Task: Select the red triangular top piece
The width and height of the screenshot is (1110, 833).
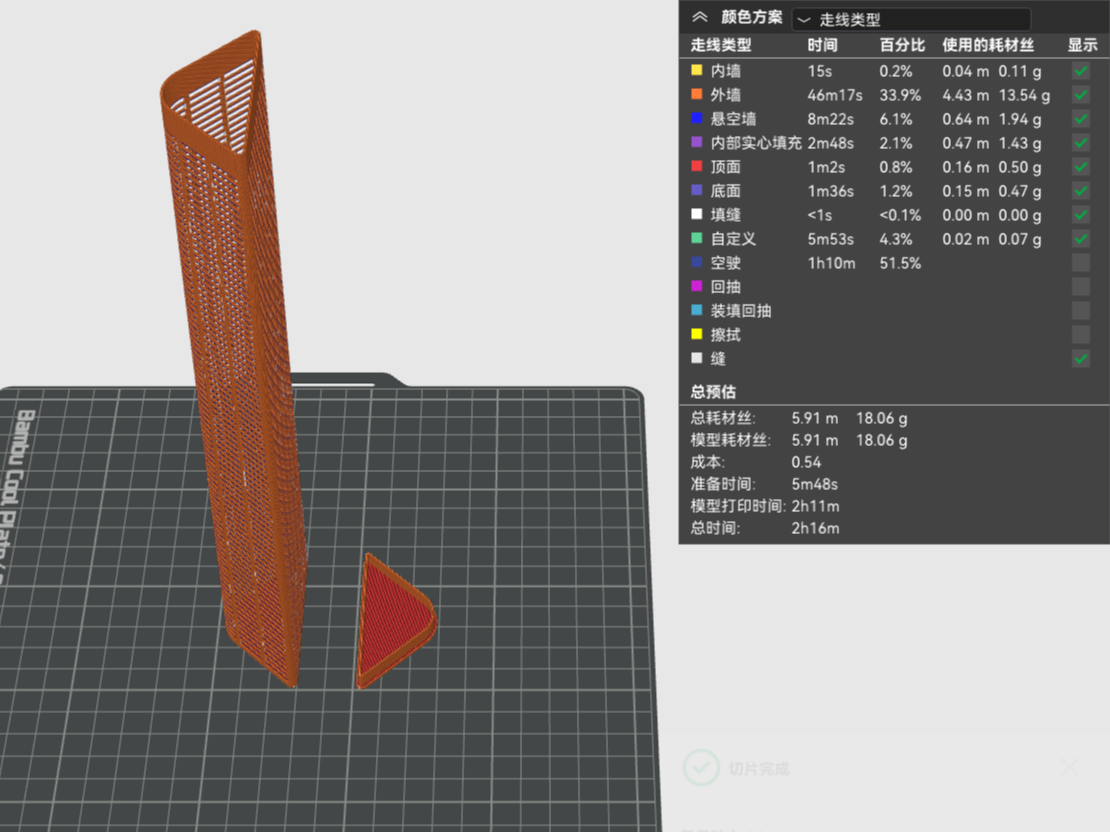Action: [x=395, y=621]
